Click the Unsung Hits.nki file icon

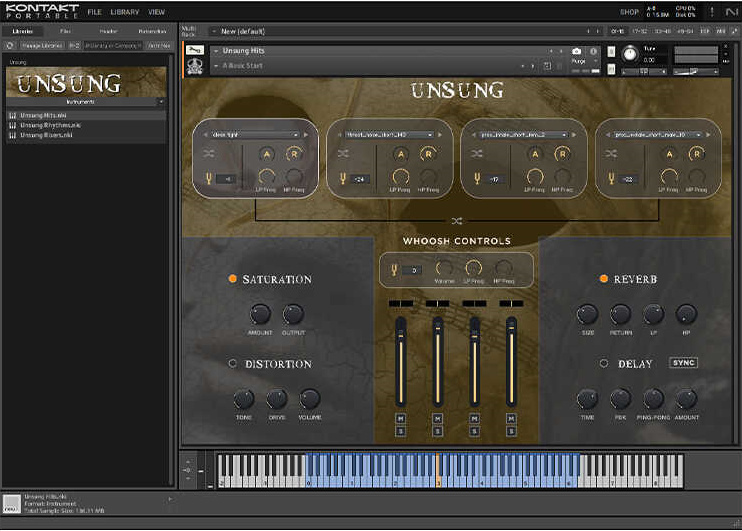click(x=13, y=115)
